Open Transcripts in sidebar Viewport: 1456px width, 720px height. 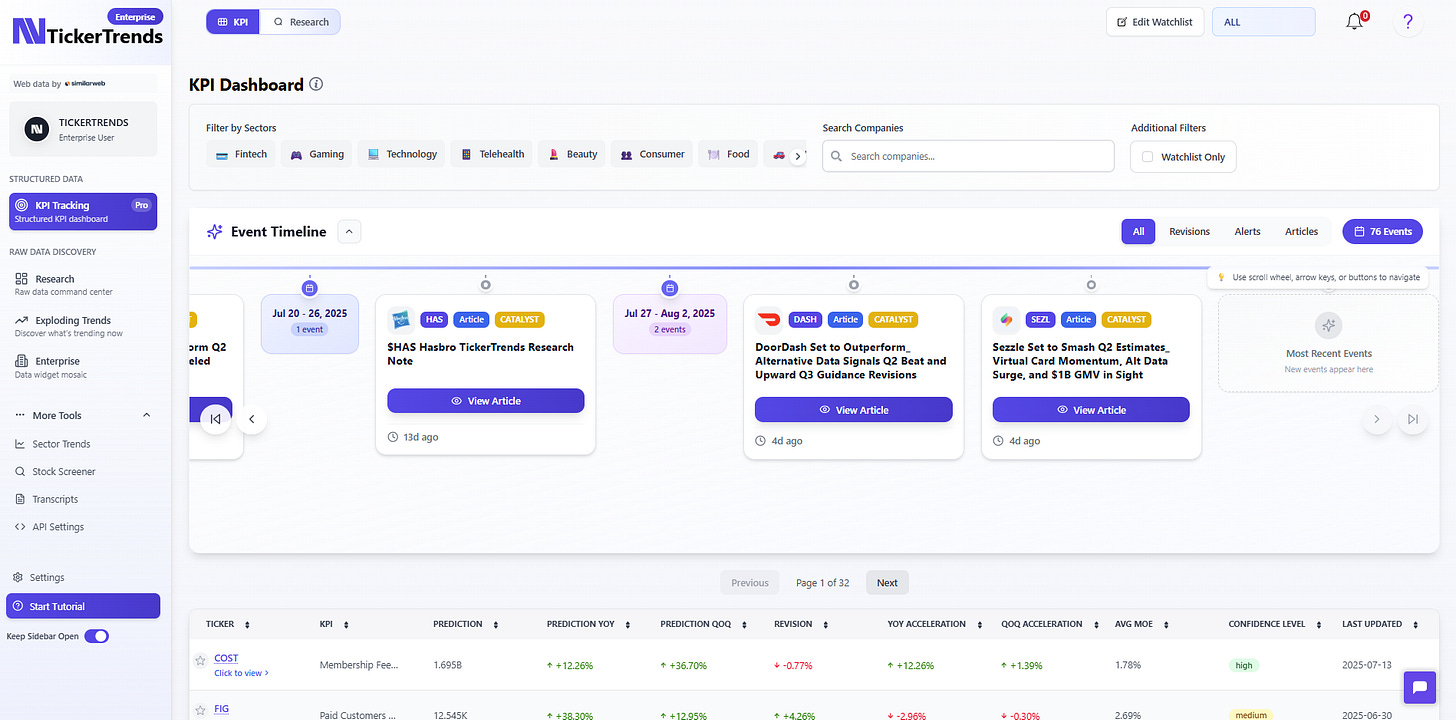point(55,499)
